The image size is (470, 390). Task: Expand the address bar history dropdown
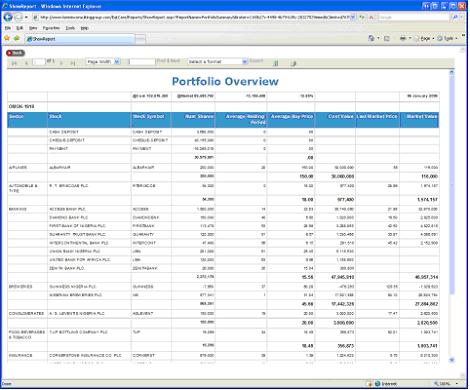(x=354, y=17)
